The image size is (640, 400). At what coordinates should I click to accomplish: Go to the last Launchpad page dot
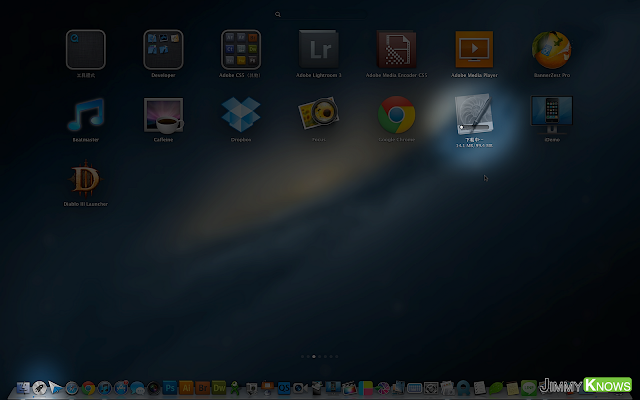coord(337,356)
